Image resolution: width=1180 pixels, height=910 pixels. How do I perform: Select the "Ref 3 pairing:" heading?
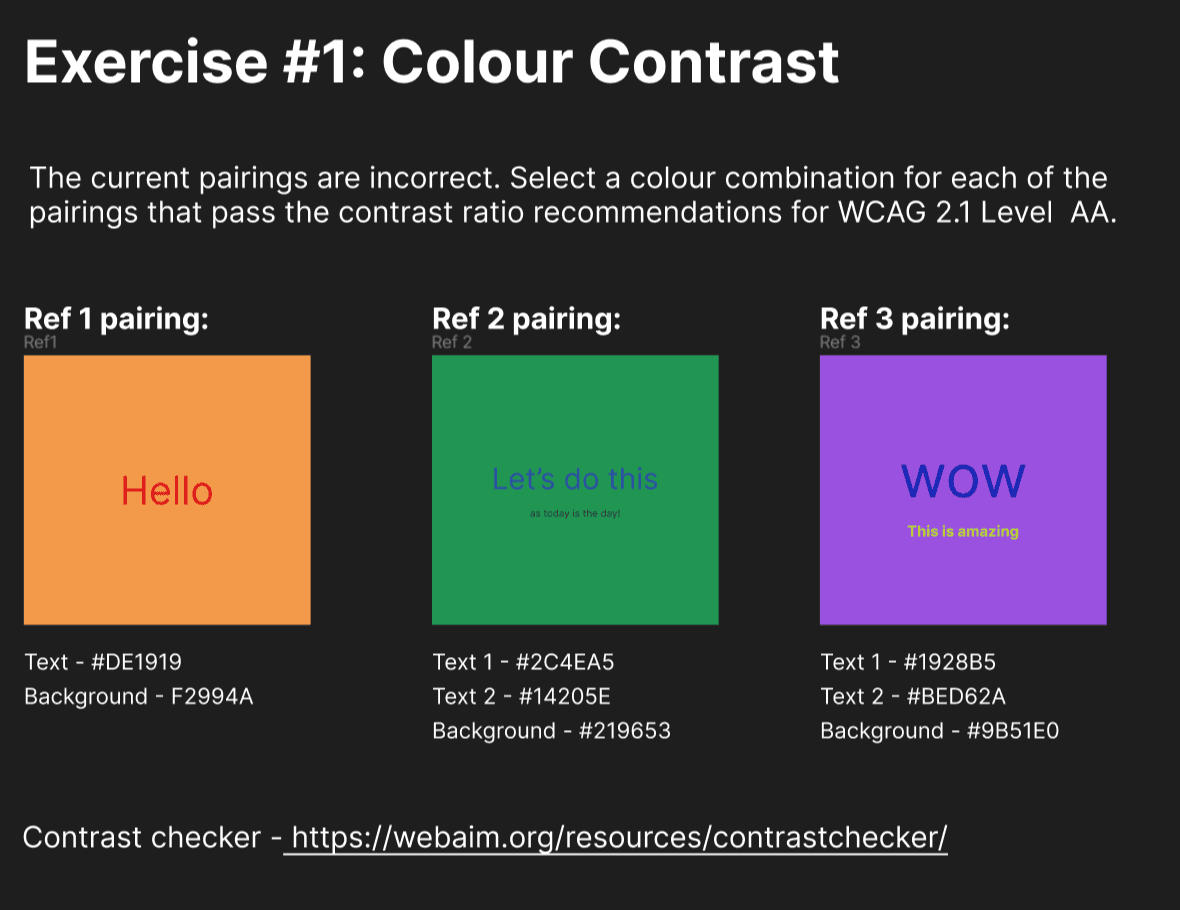click(x=914, y=319)
